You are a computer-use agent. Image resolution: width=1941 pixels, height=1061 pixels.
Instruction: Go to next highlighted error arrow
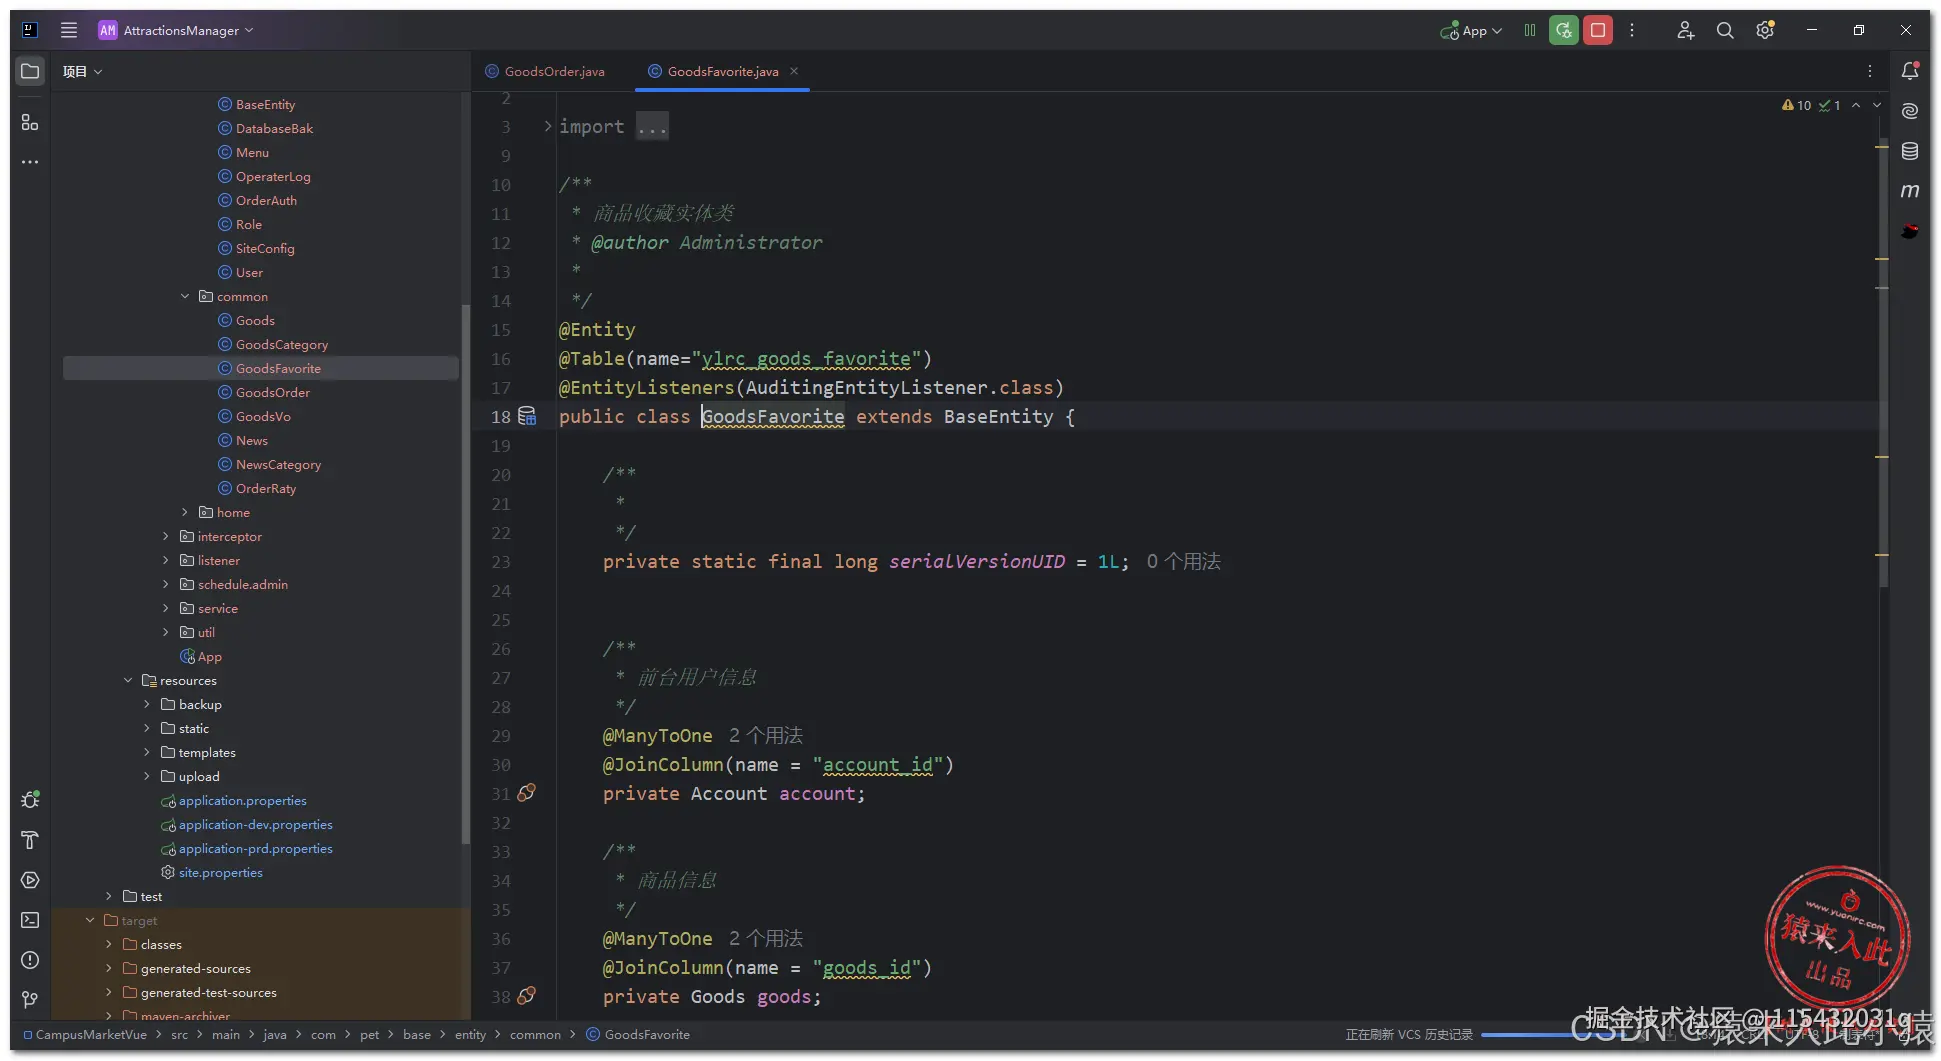pyautogui.click(x=1877, y=105)
